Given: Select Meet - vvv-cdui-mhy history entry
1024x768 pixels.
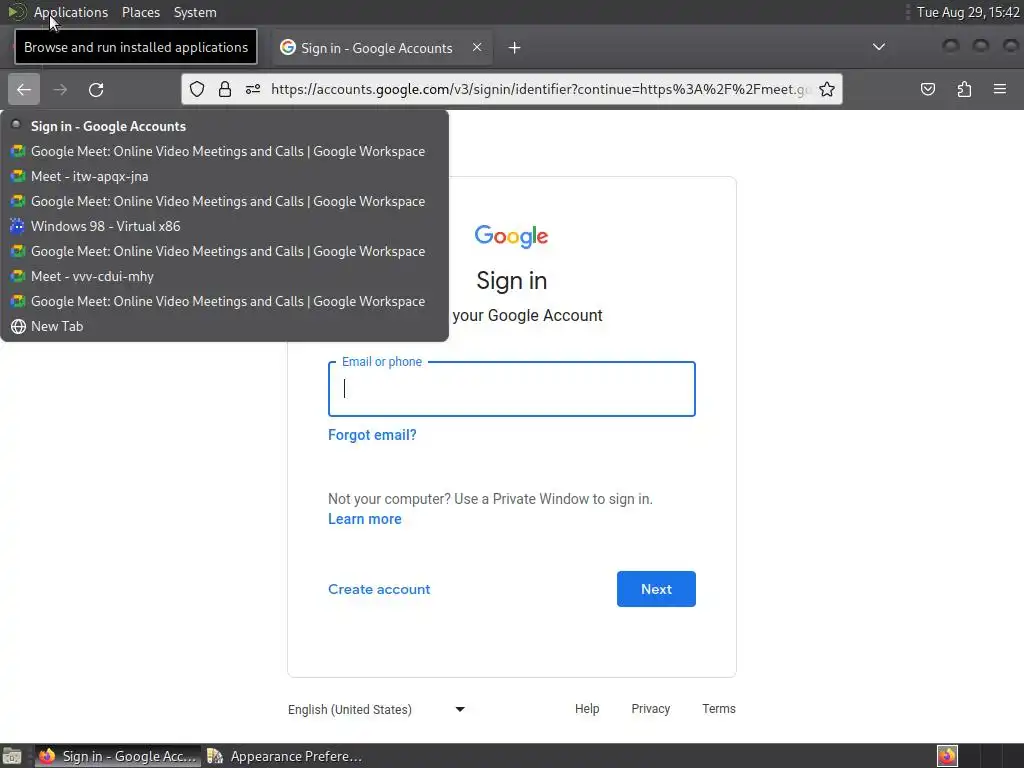Looking at the screenshot, I should [225, 276].
